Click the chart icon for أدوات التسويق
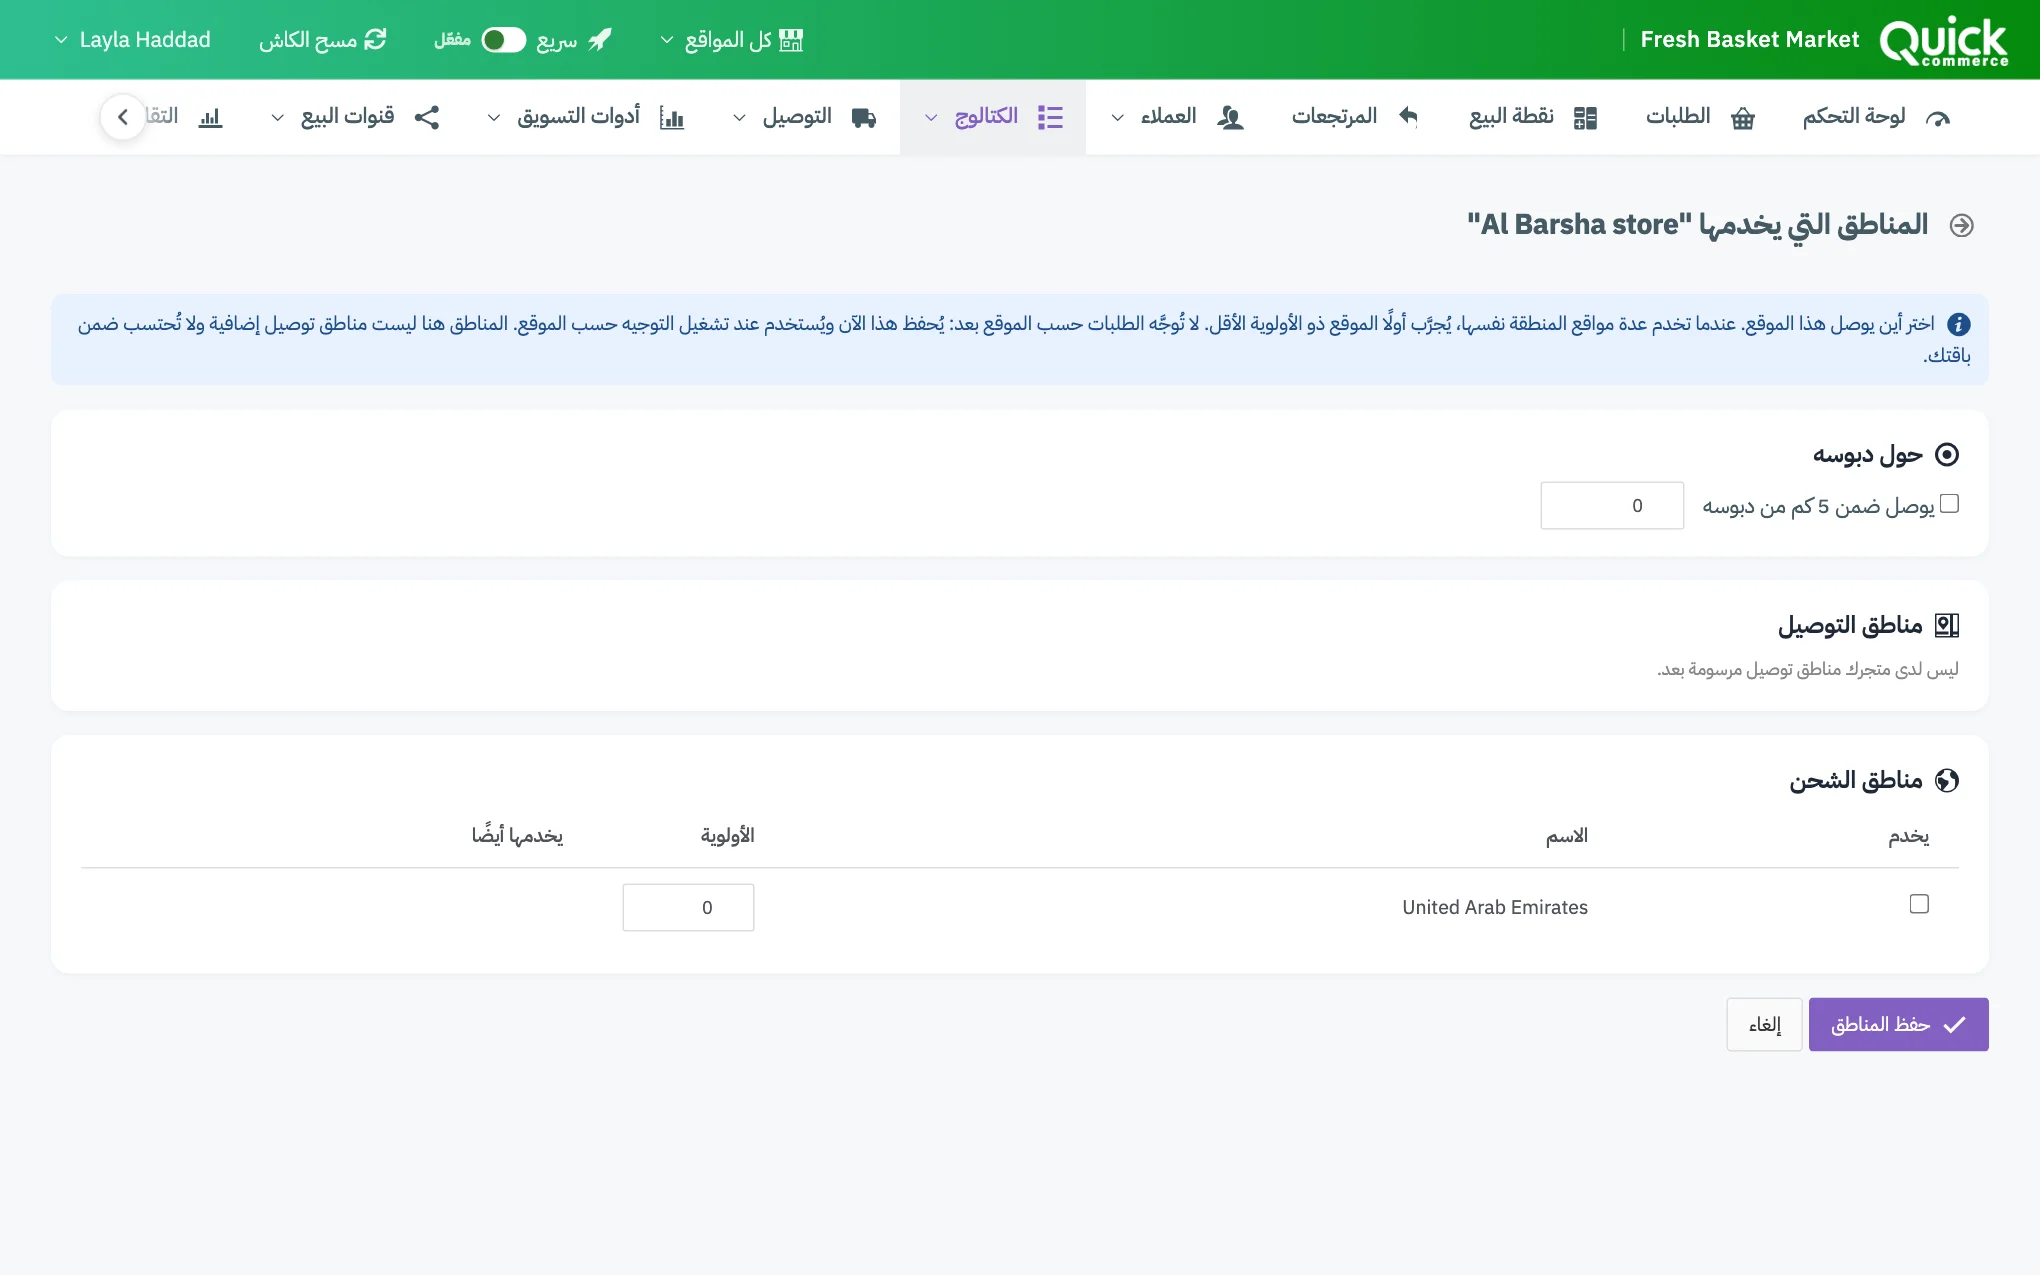Viewport: 2040px width, 1275px height. 672,118
